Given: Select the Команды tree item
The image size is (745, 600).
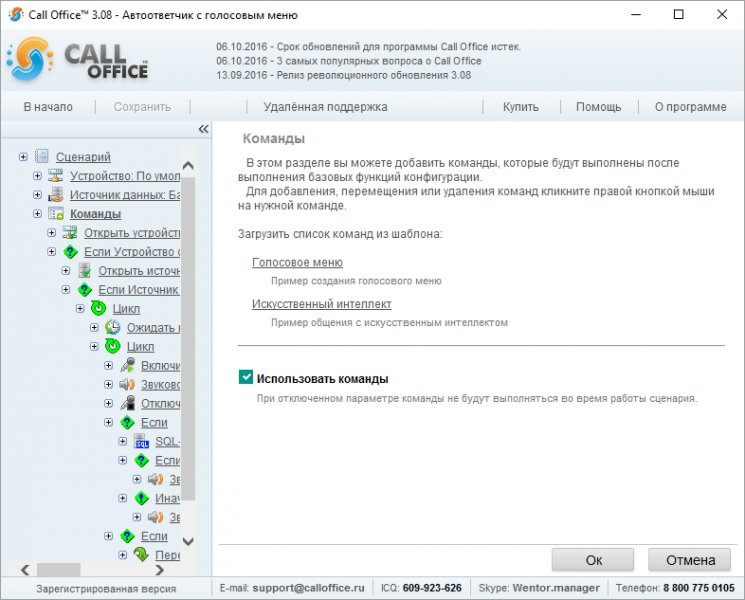Looking at the screenshot, I should coord(96,214).
